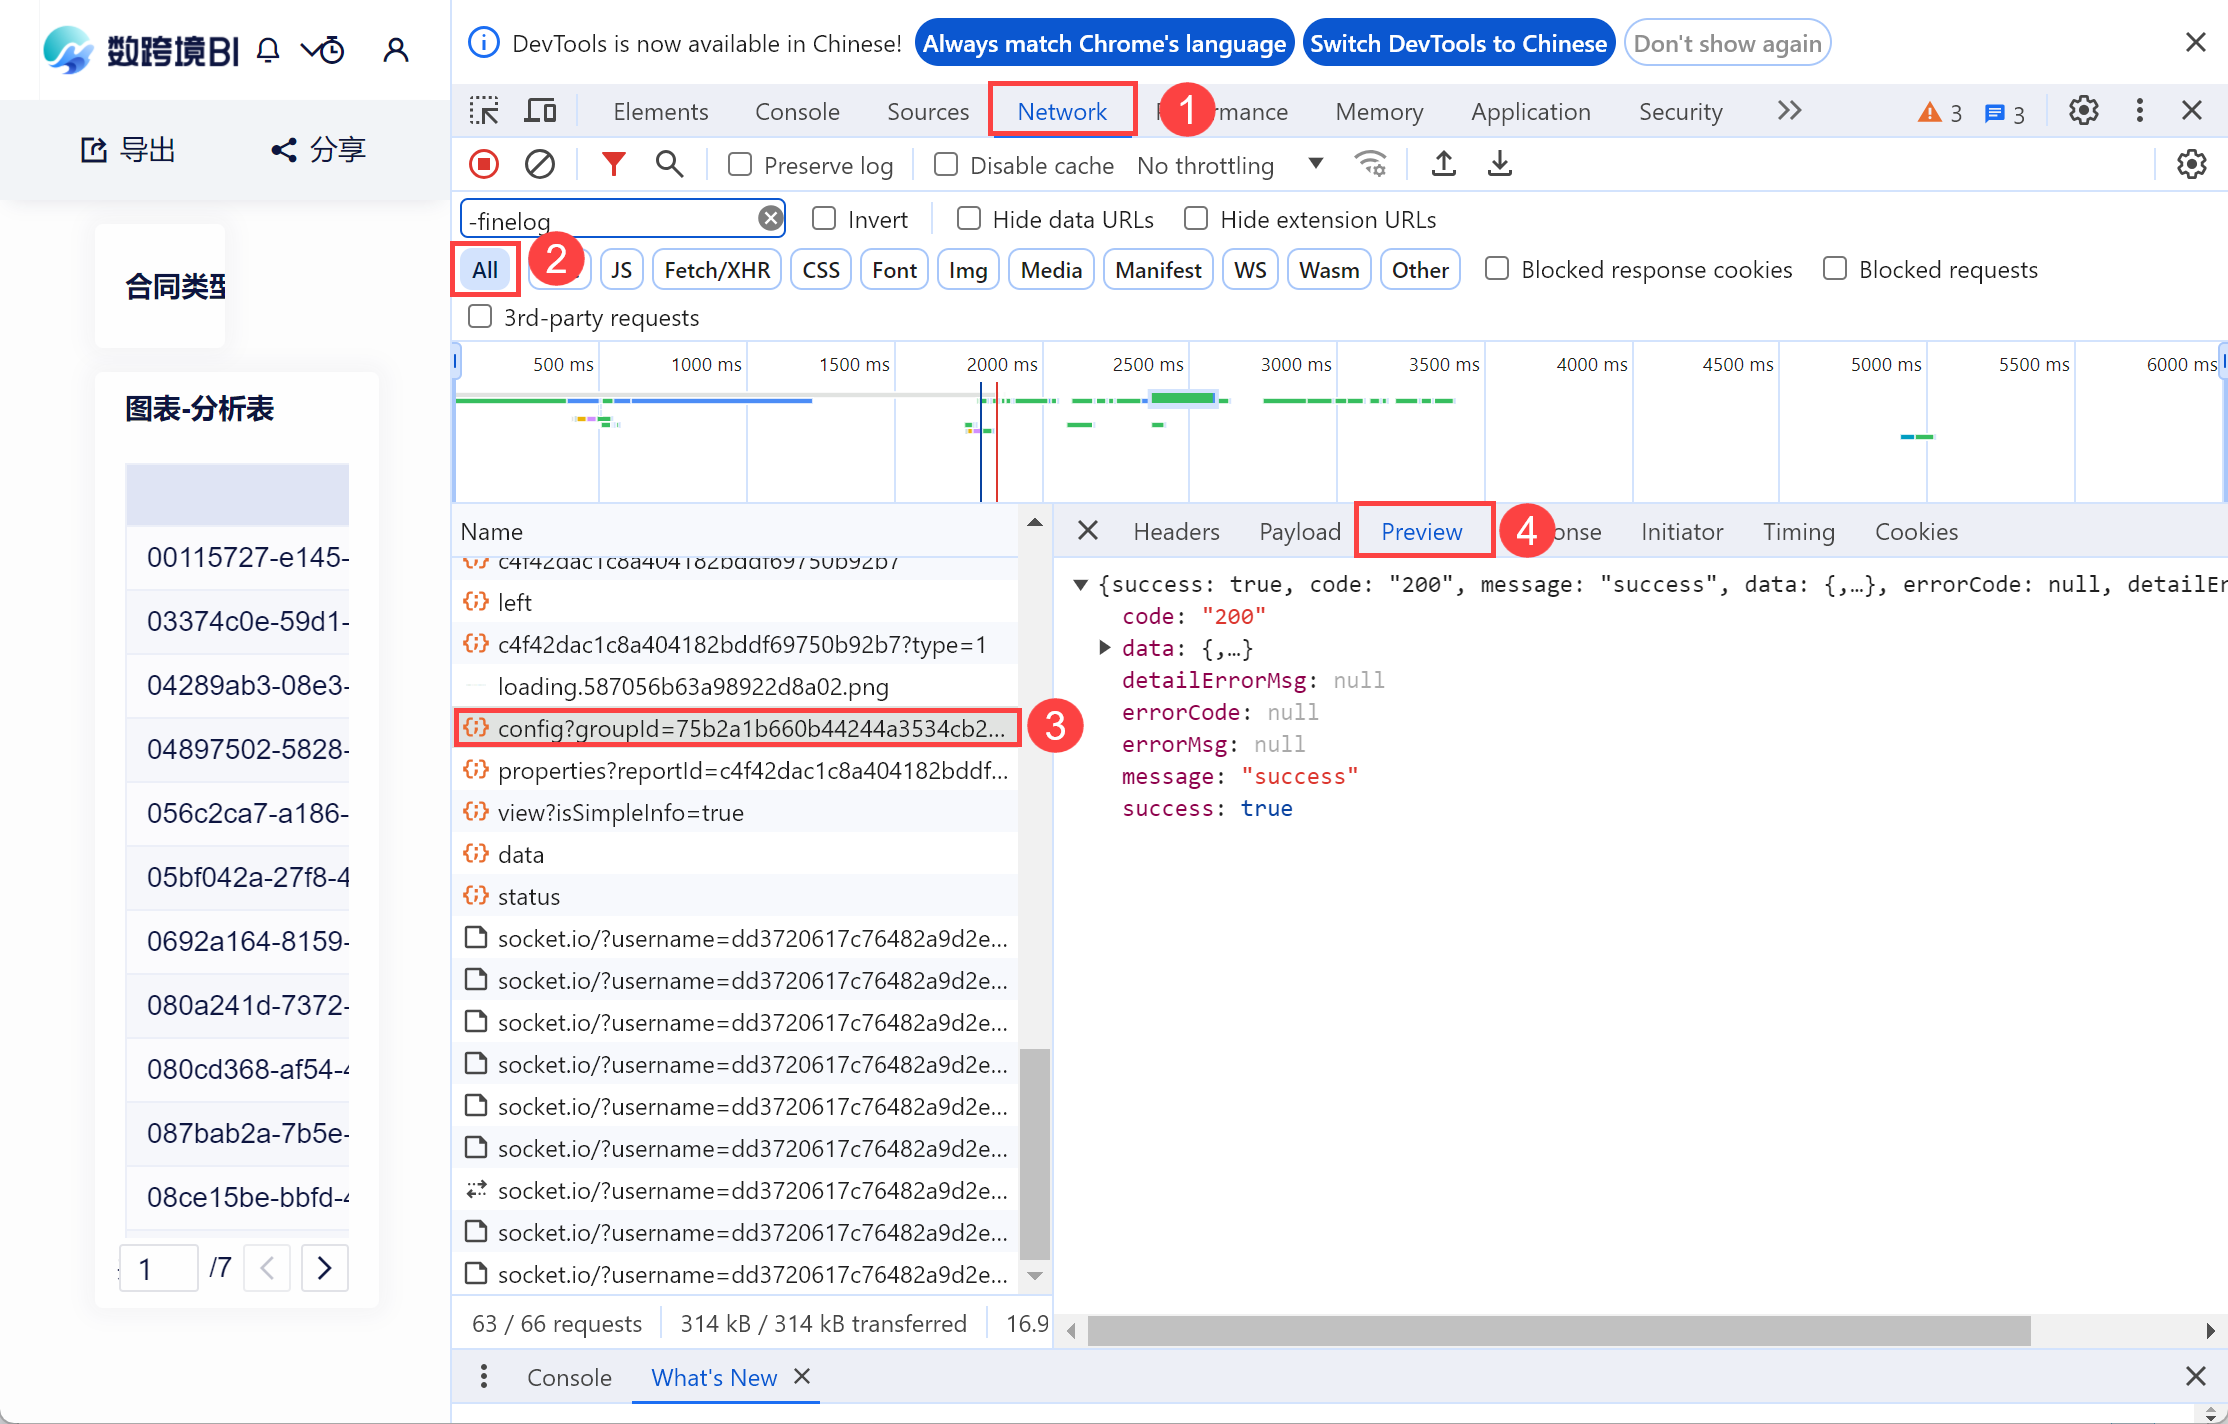Image resolution: width=2228 pixels, height=1424 pixels.
Task: Open DevTools settings gear icon
Action: 2083,111
